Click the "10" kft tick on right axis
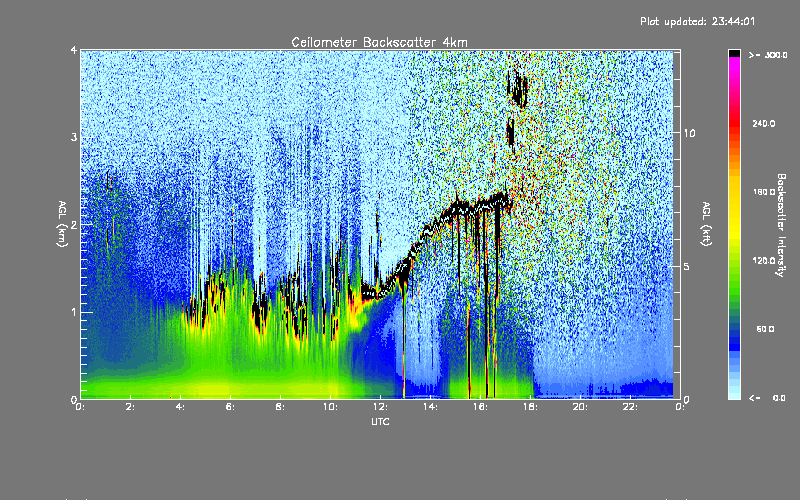Image resolution: width=800 pixels, height=500 pixels. (689, 133)
